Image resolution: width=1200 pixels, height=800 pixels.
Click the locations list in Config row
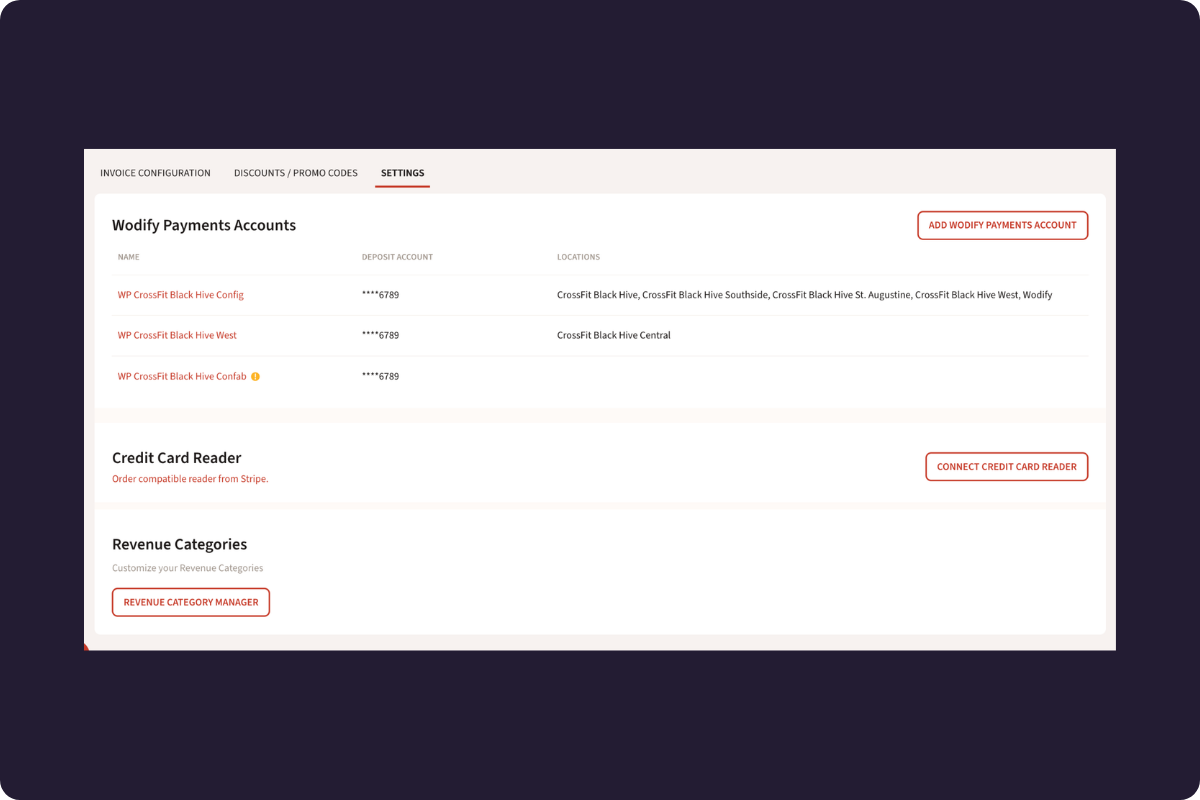click(804, 295)
